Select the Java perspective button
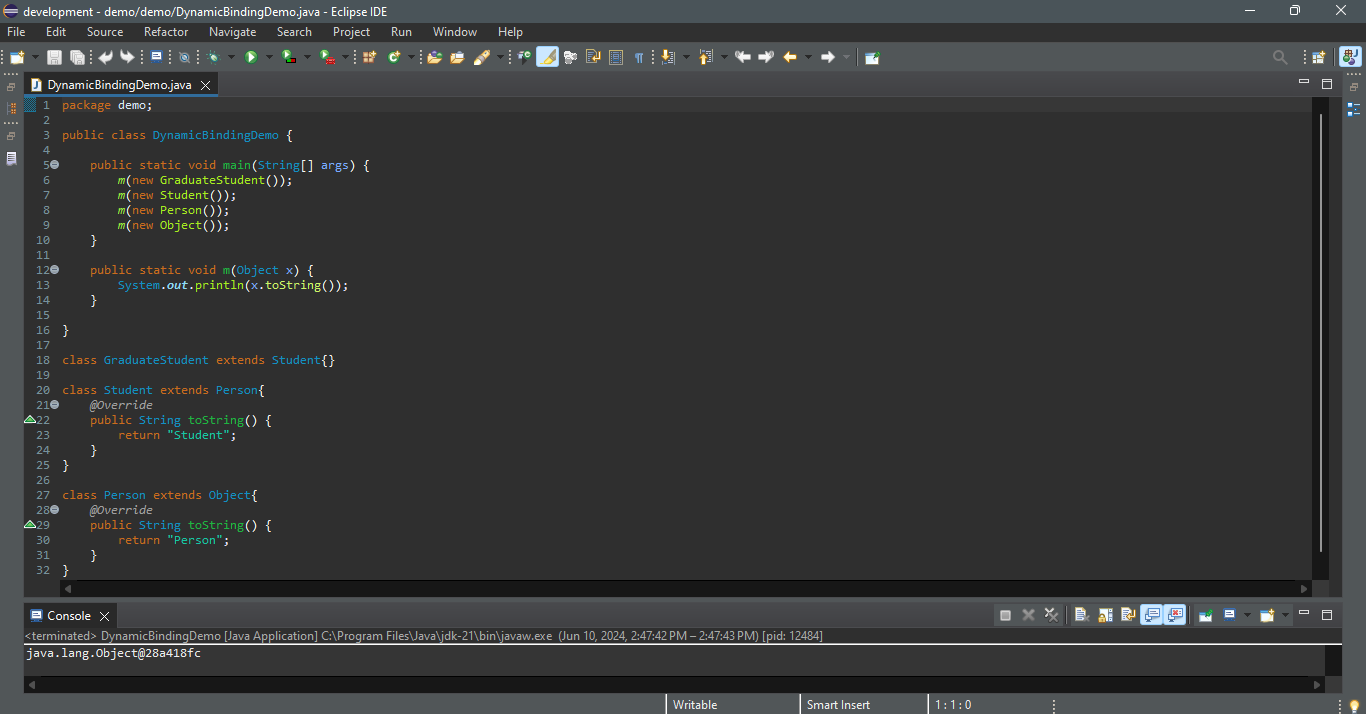 coord(1350,57)
